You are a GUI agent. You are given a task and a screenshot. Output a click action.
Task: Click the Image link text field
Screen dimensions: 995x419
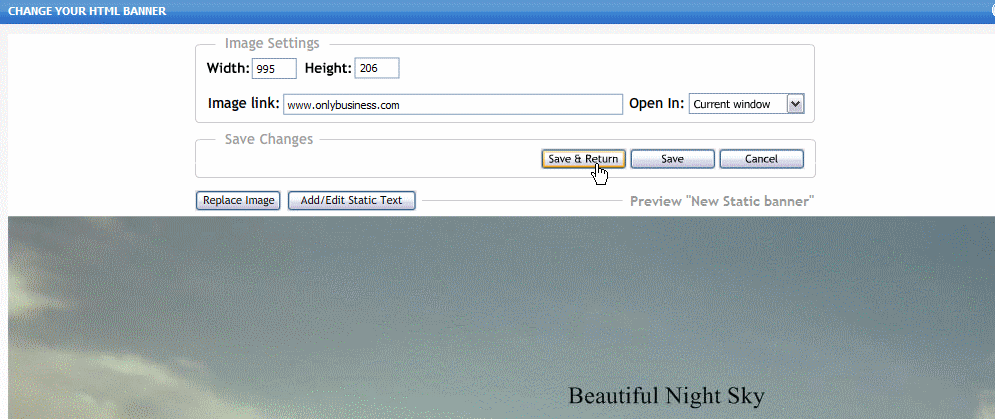pos(452,105)
